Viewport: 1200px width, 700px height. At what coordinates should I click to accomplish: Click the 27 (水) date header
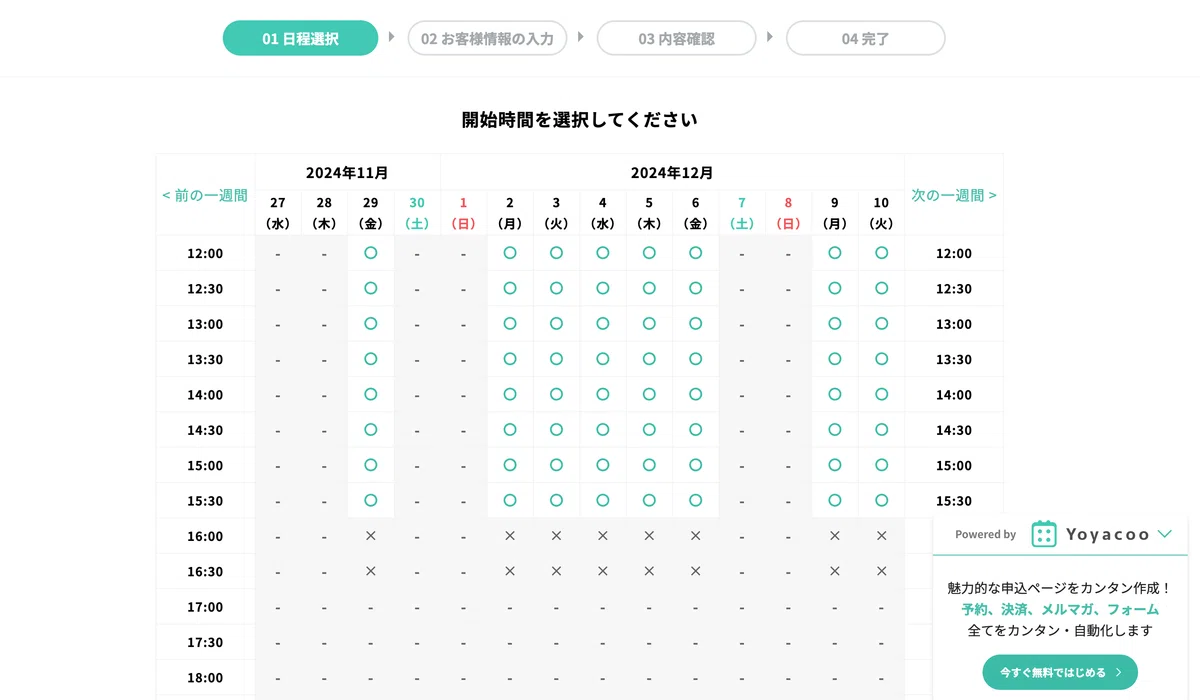click(278, 213)
